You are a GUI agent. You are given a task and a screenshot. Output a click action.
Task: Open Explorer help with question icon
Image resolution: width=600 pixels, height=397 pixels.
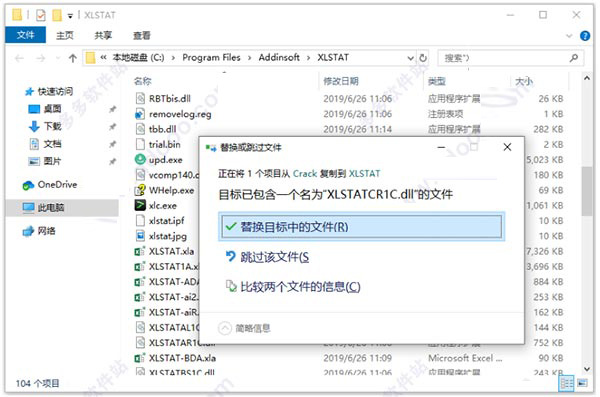click(x=585, y=36)
